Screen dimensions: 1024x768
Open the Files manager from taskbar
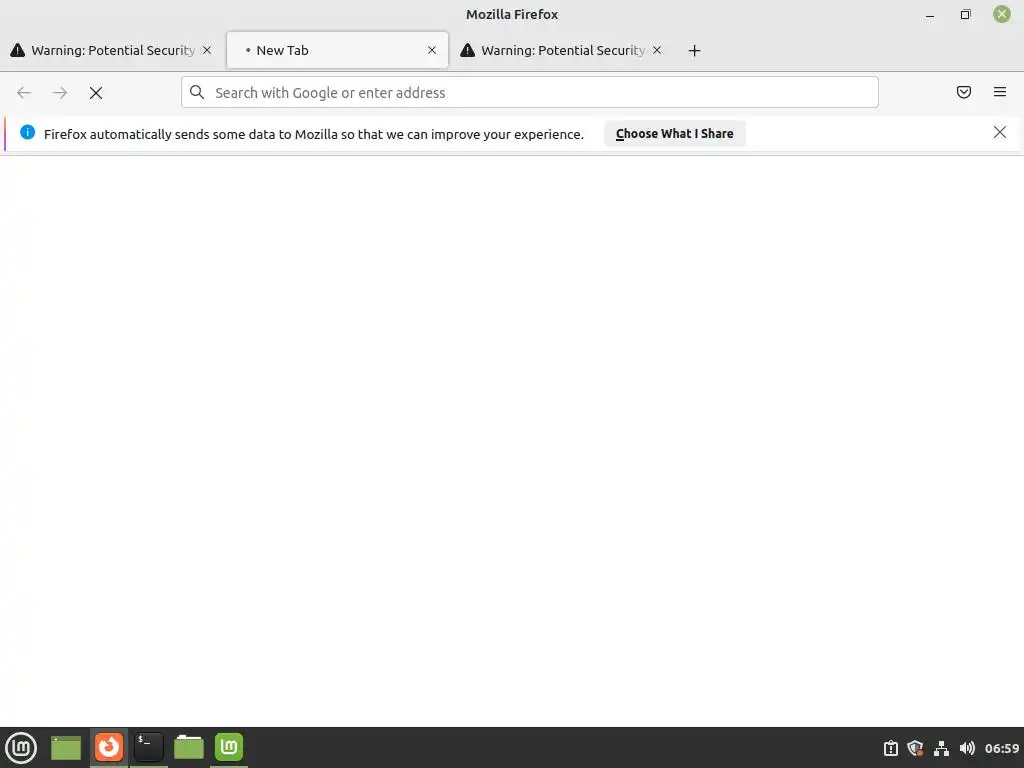pos(189,748)
